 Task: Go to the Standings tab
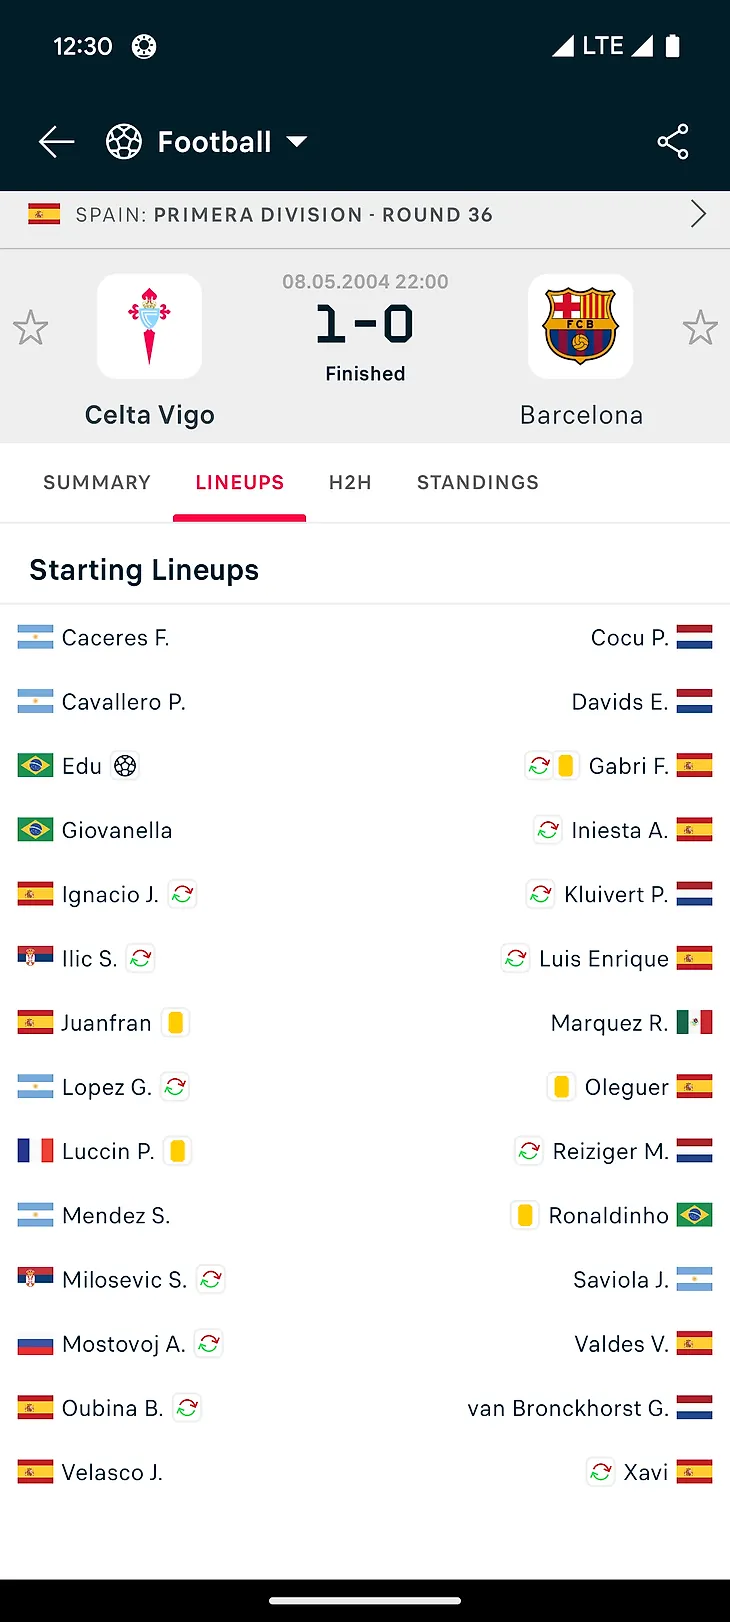click(478, 483)
